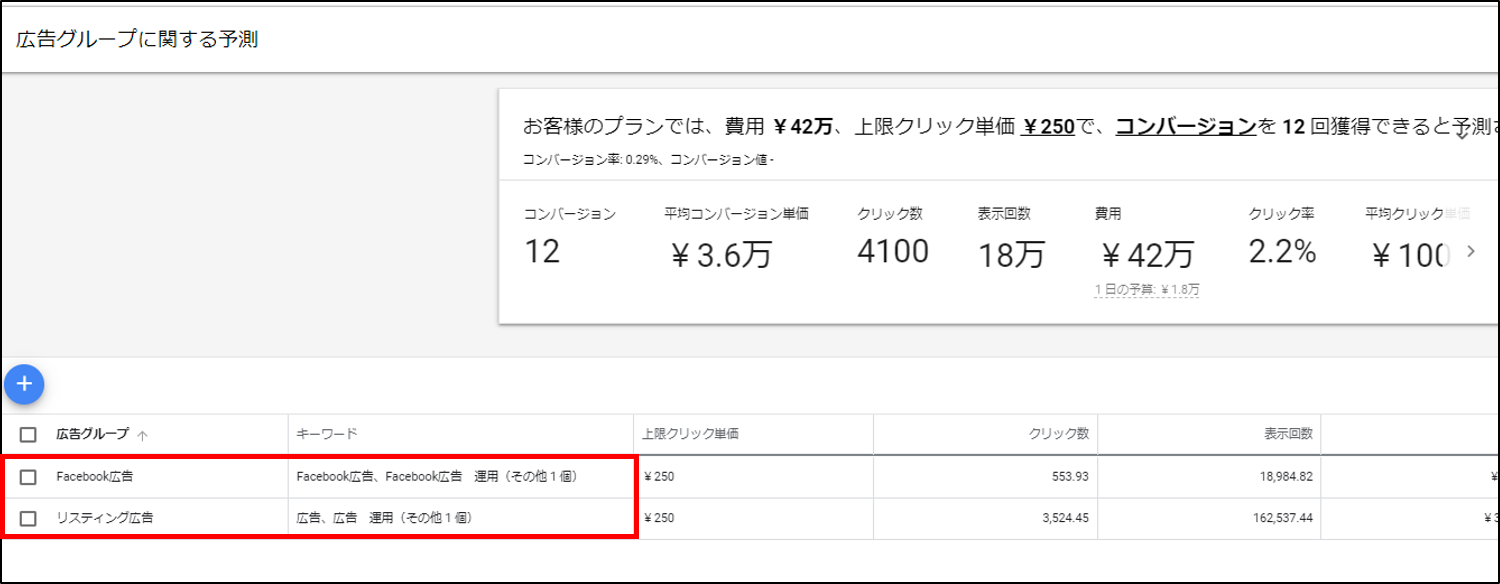Viewport: 1500px width, 584px height.
Task: Click keywords cell 広告、広告 運用（その他１個）
Action: coord(384,518)
